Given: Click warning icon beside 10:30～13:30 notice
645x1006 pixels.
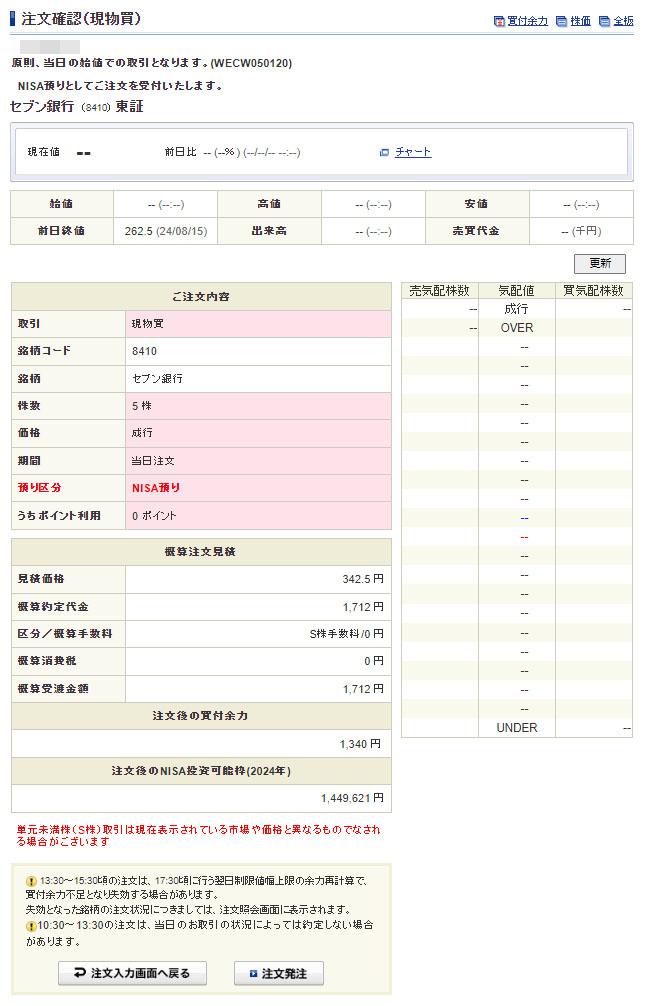Looking at the screenshot, I should (x=31, y=926).
